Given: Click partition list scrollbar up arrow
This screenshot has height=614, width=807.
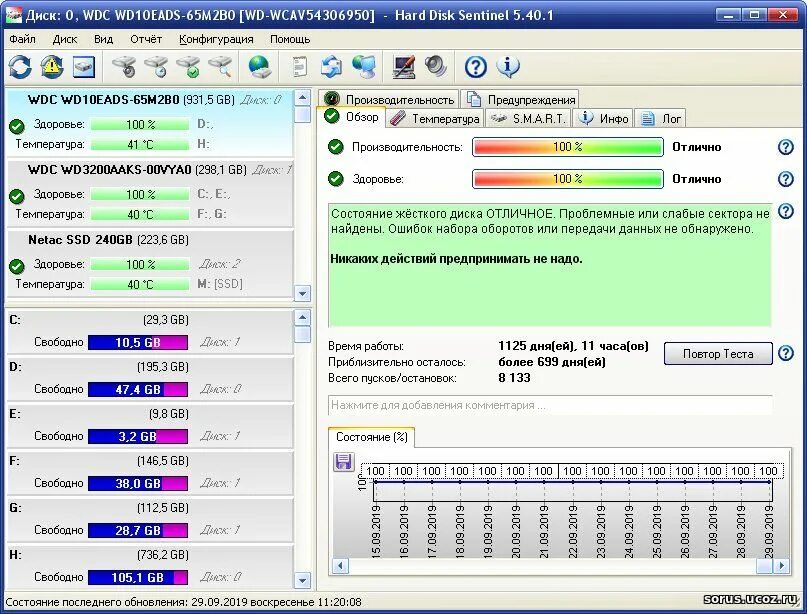Looking at the screenshot, I should [x=303, y=318].
